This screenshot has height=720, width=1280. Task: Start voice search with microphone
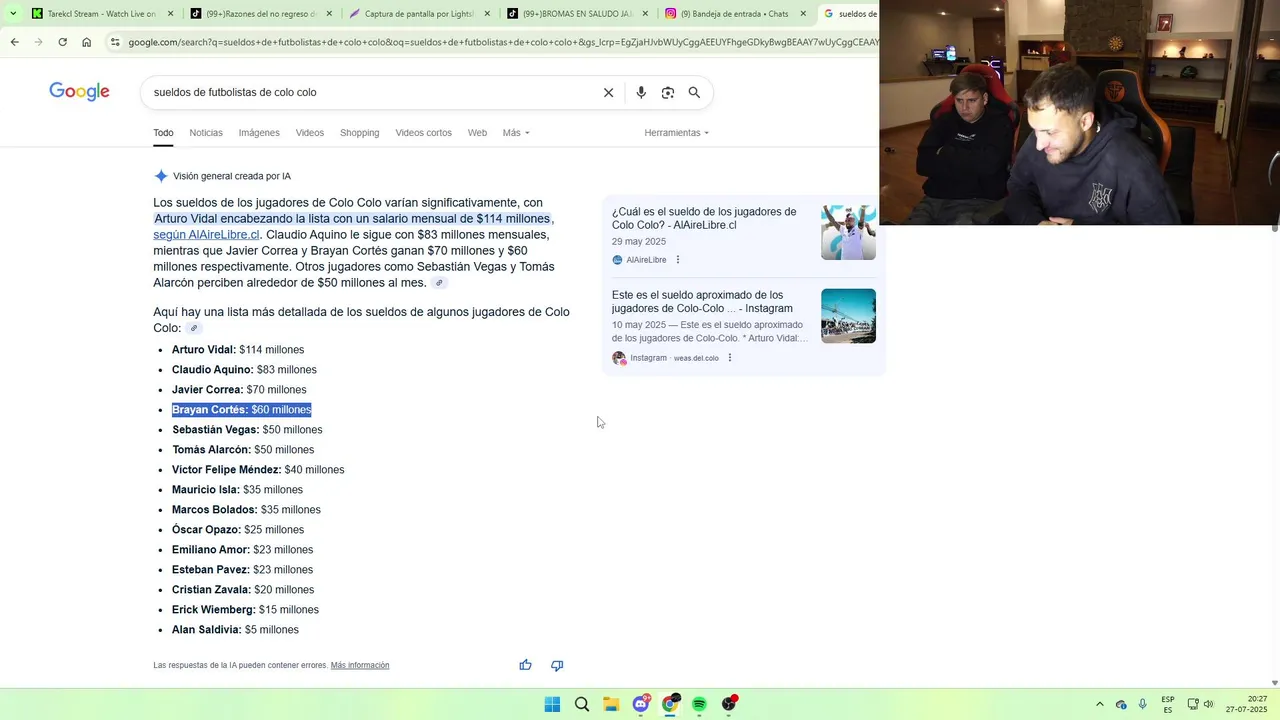(x=641, y=92)
